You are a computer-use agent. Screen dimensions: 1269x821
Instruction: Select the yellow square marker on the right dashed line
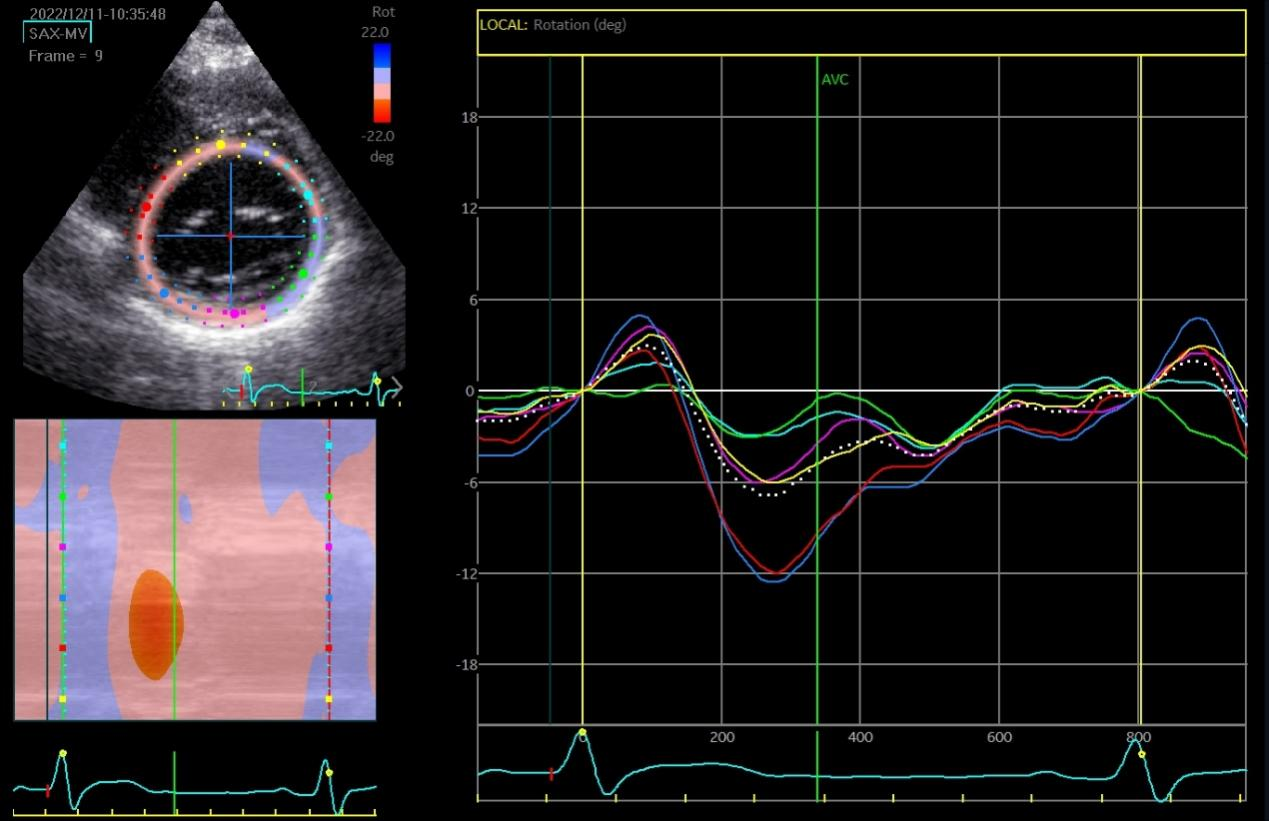click(329, 698)
